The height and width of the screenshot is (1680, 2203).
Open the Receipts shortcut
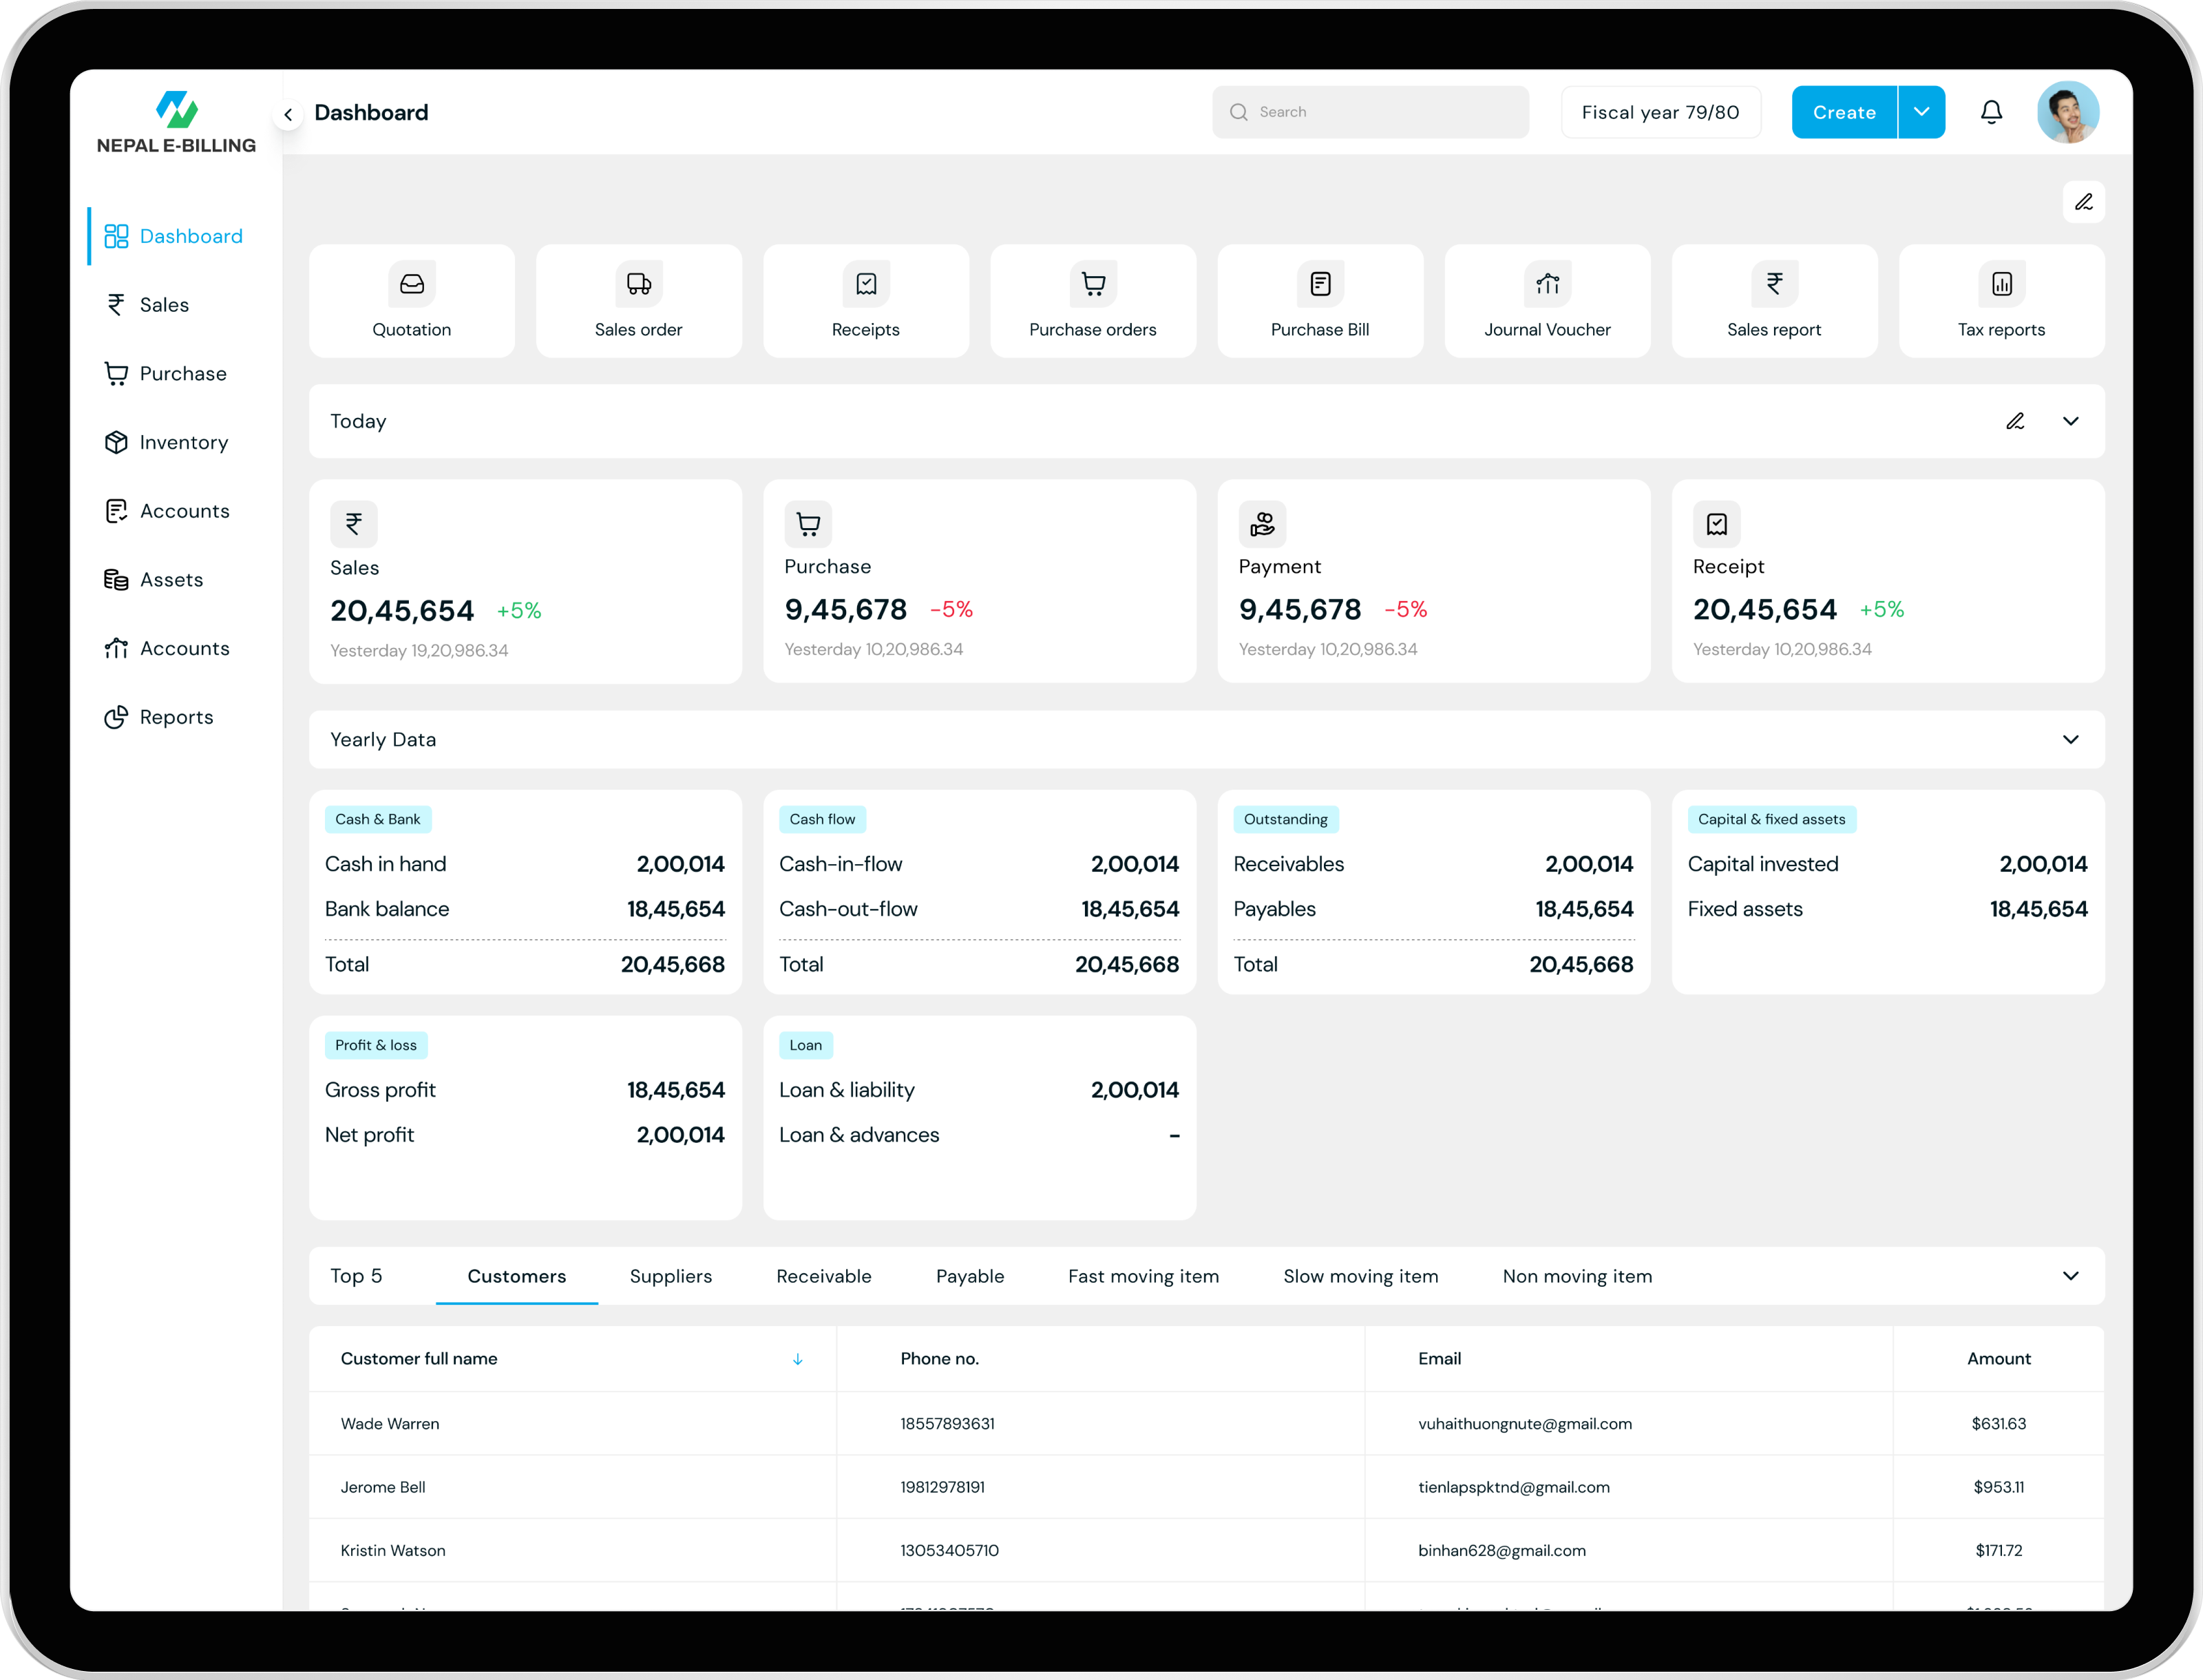point(866,301)
